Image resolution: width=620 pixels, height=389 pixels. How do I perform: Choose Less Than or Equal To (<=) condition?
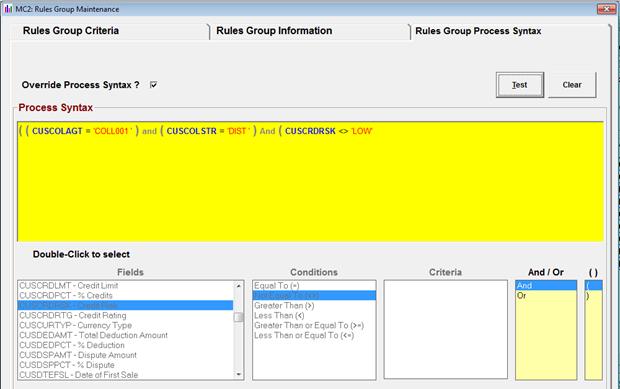coord(314,335)
